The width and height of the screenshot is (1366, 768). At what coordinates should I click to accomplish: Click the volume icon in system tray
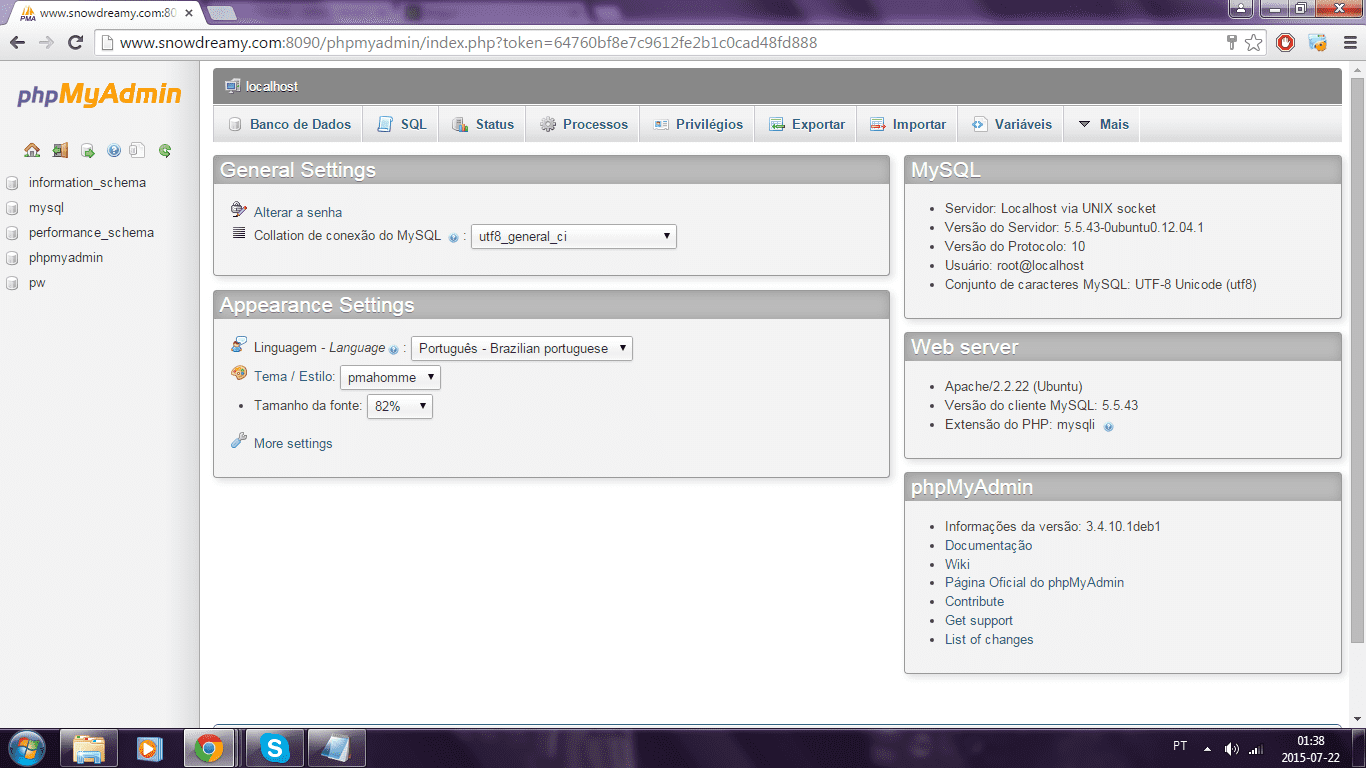coord(1231,749)
